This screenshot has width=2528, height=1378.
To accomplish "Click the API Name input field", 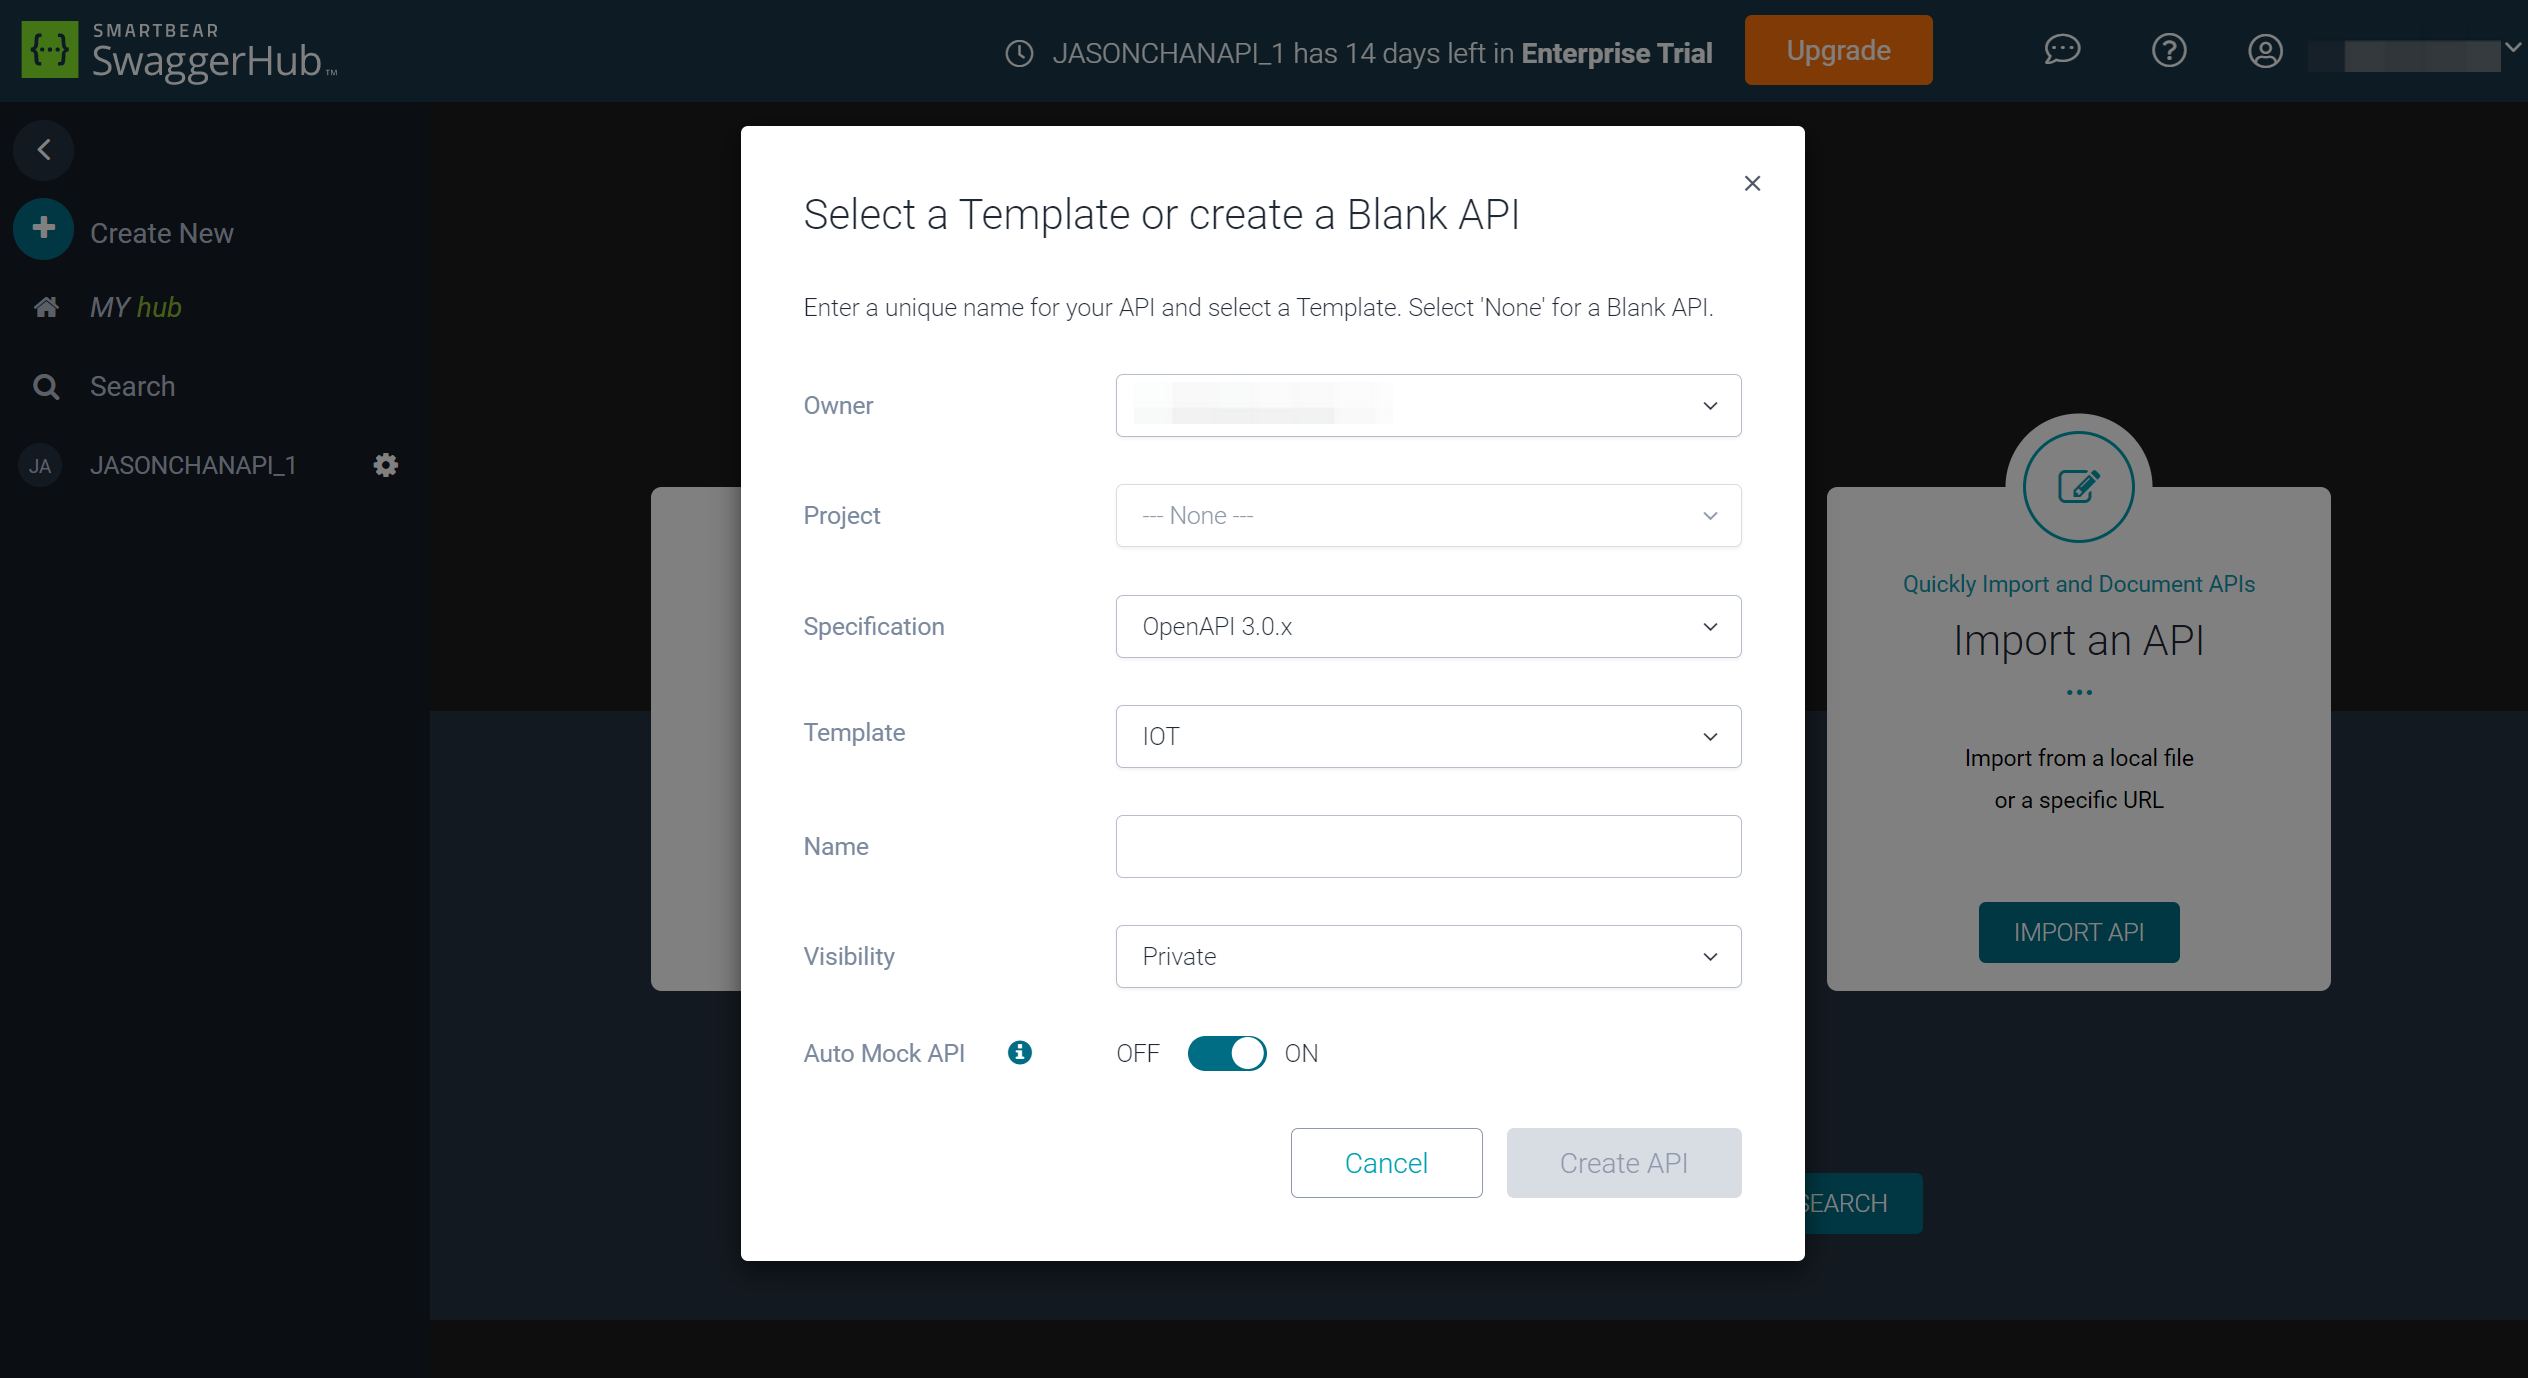I will [x=1430, y=847].
